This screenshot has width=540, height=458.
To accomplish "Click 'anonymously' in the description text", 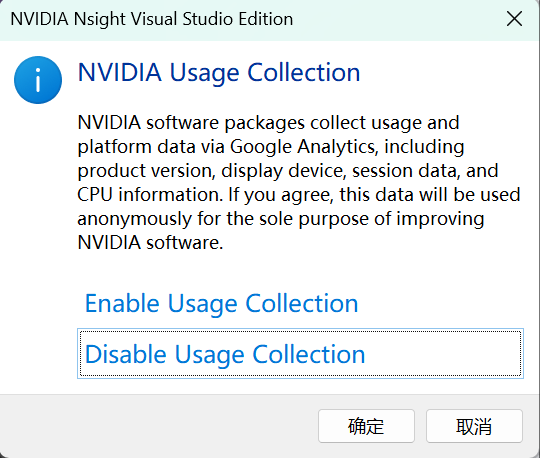I will [134, 219].
